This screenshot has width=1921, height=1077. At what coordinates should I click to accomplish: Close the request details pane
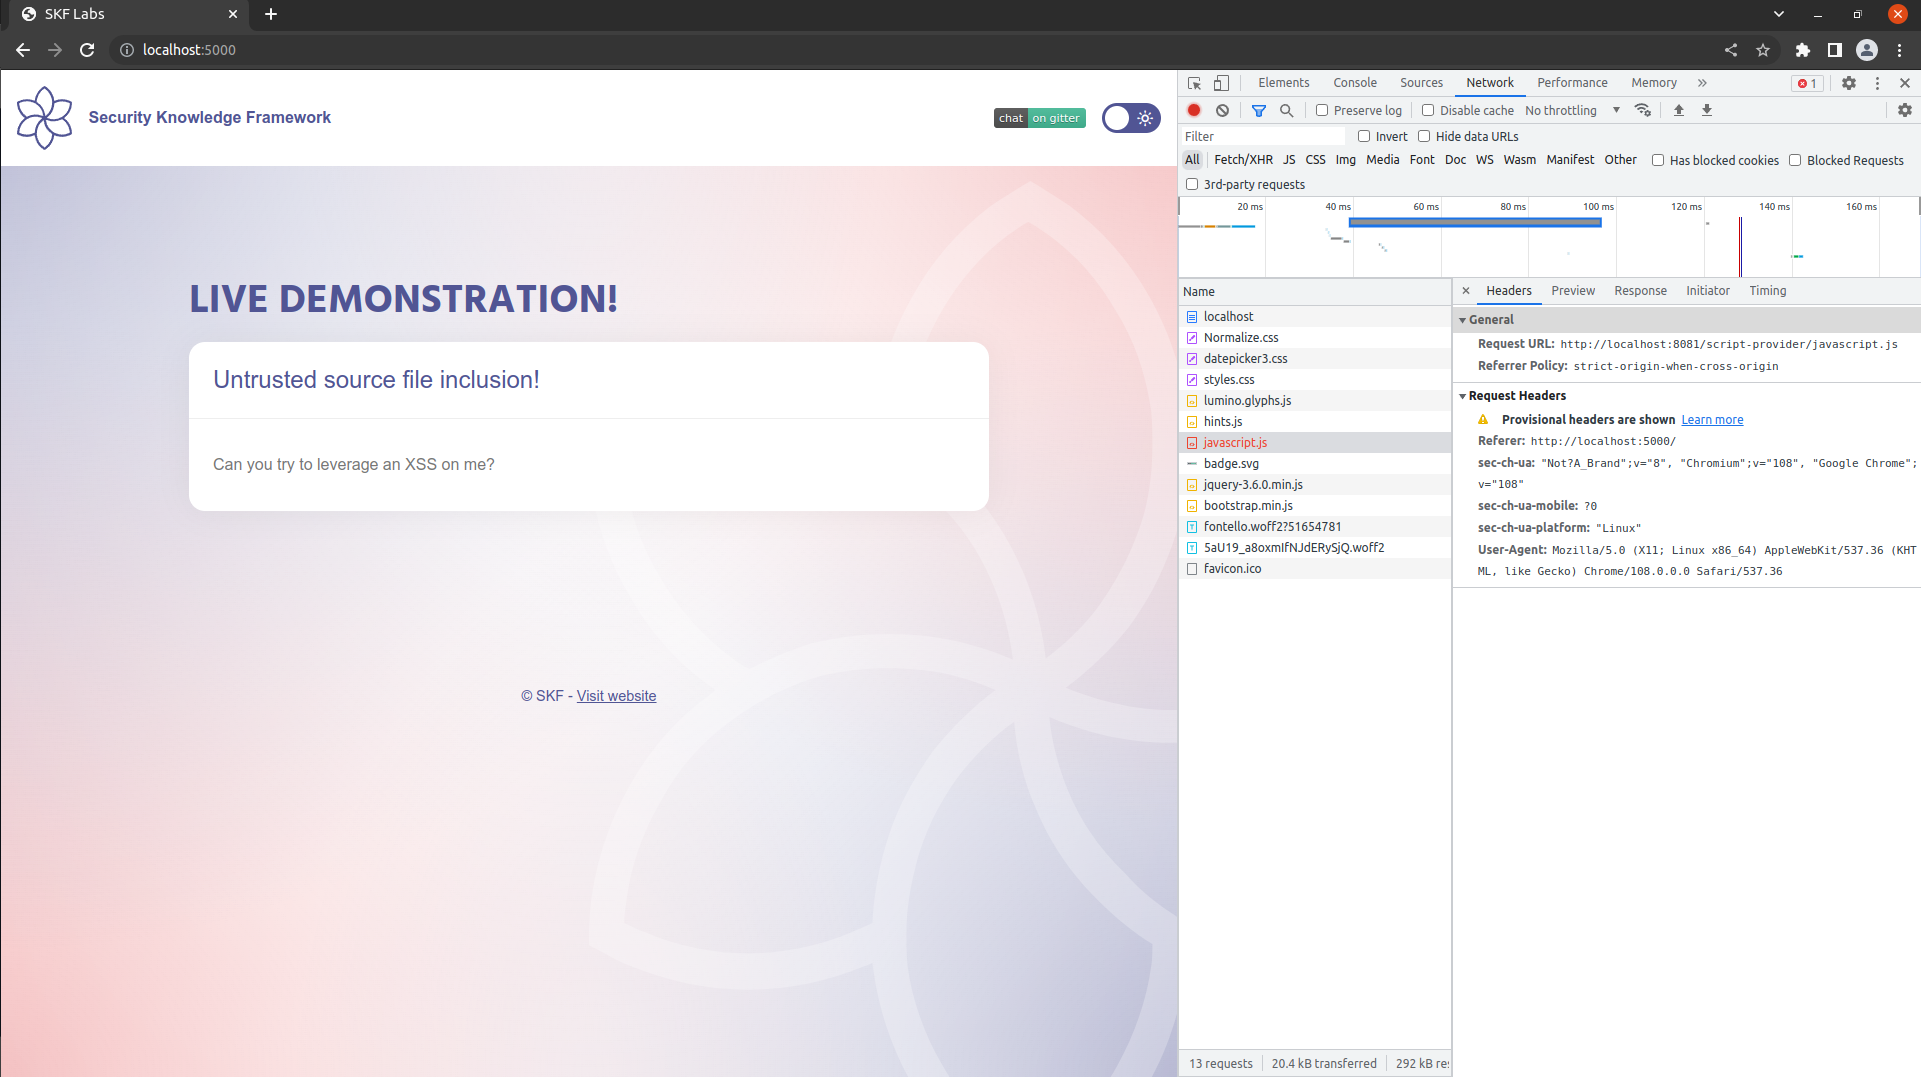click(x=1466, y=291)
